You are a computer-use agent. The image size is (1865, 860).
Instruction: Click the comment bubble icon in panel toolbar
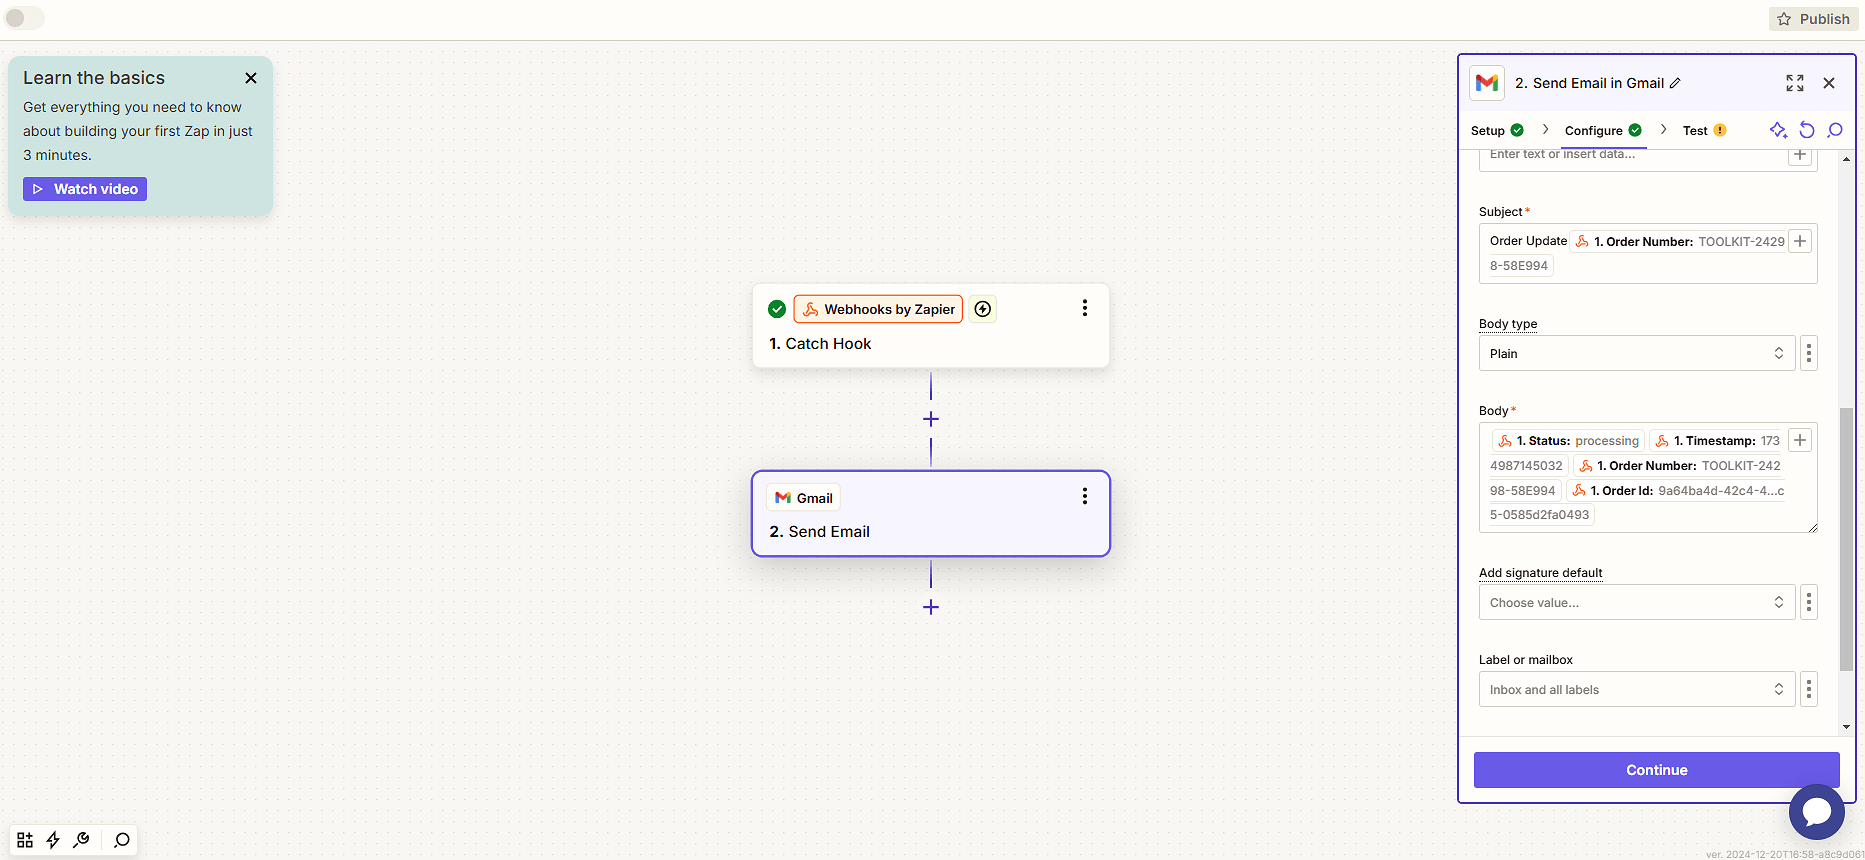point(1835,130)
